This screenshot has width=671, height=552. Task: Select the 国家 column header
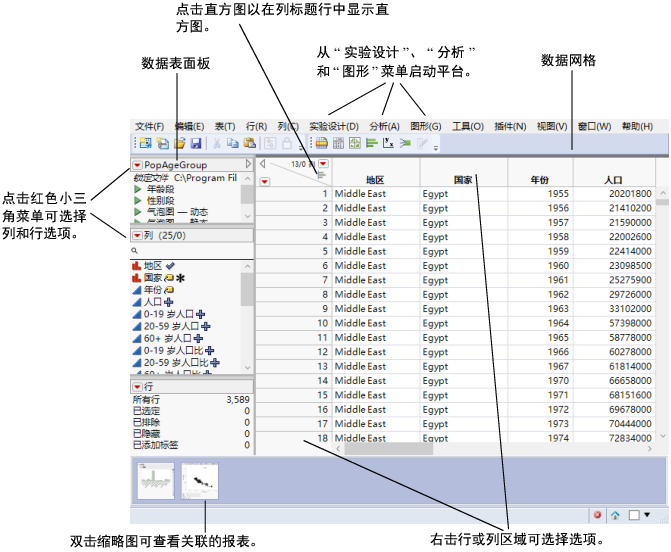pos(463,172)
